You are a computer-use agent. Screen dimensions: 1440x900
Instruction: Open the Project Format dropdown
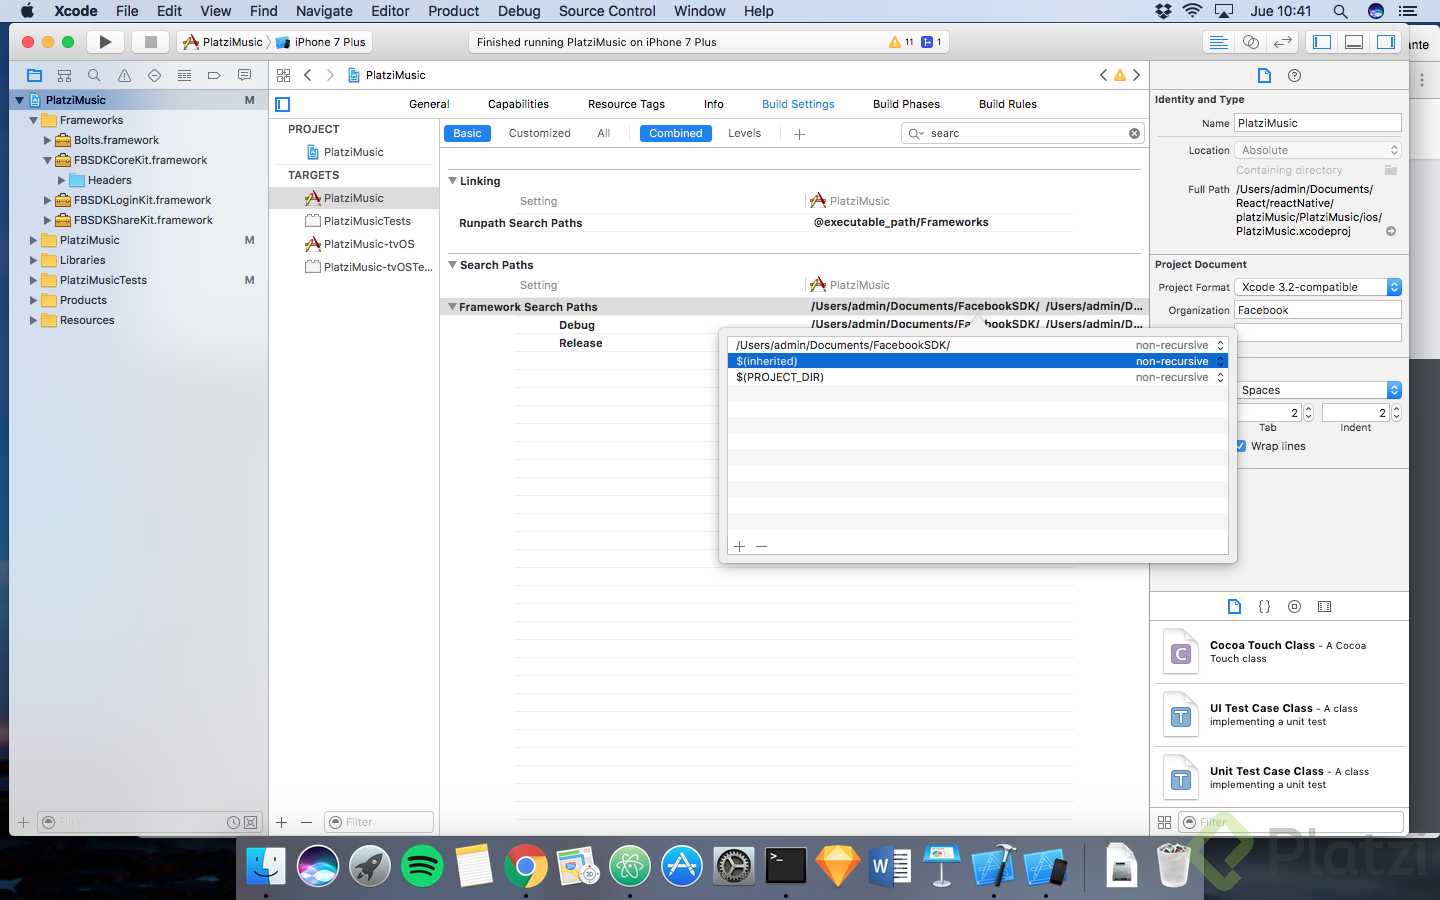(x=1319, y=287)
